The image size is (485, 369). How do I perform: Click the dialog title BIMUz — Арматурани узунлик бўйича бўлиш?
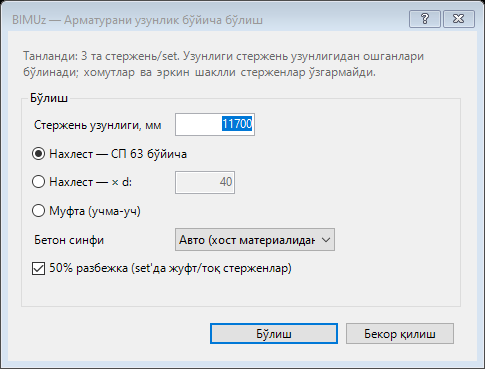(137, 20)
